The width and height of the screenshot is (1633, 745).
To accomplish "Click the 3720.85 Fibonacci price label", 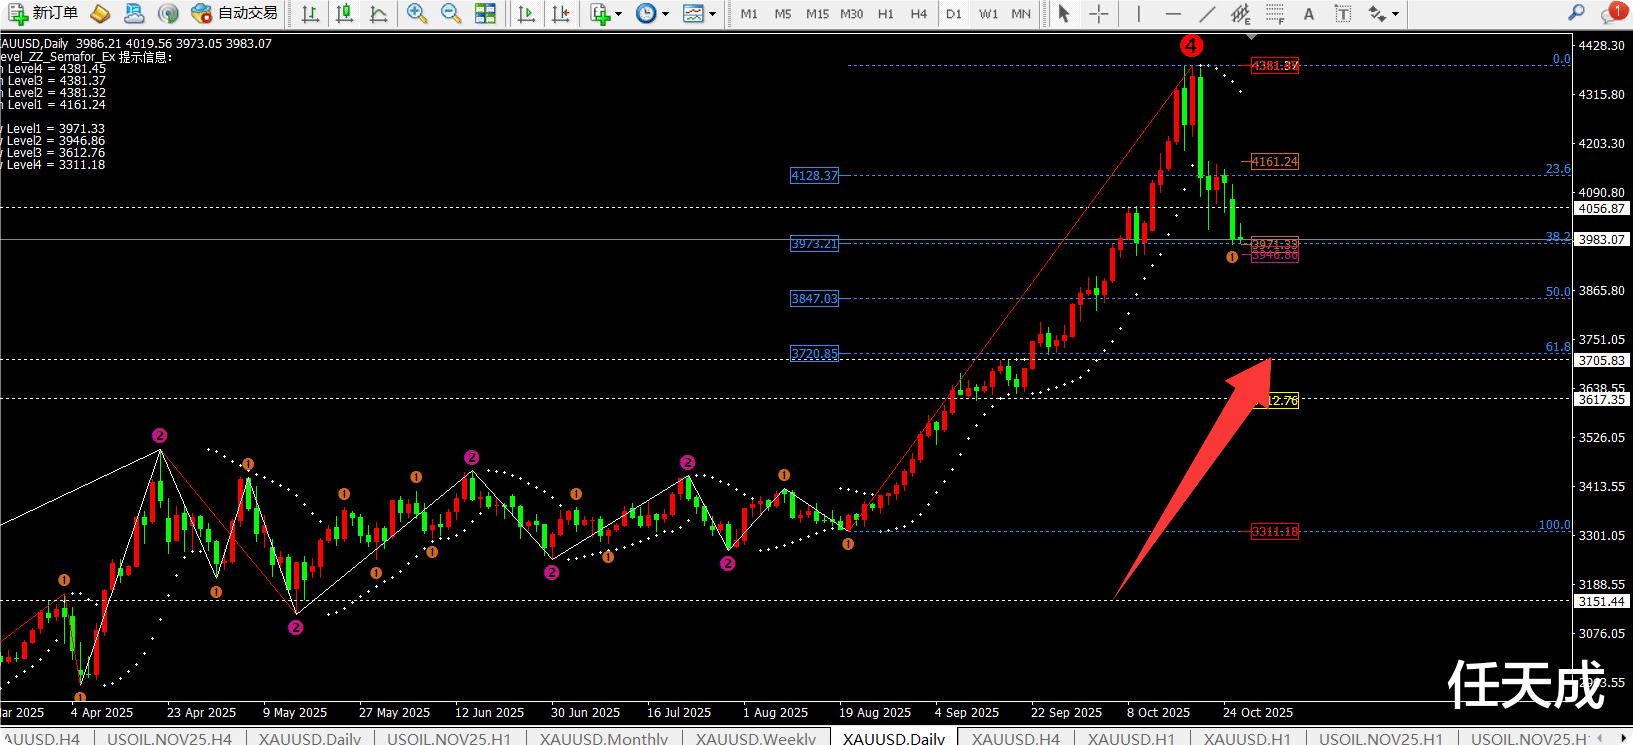I will coord(815,353).
